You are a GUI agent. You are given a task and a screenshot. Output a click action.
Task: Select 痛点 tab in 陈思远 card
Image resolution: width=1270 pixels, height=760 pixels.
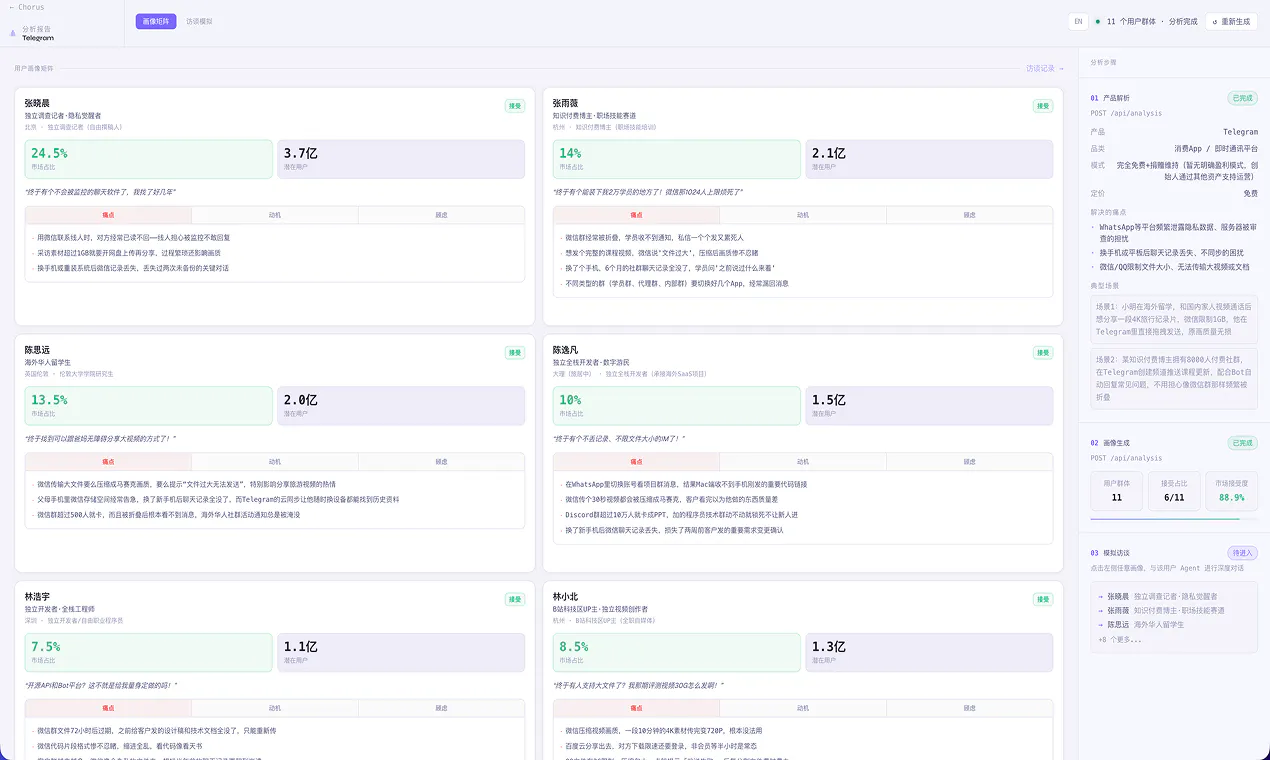tap(108, 462)
